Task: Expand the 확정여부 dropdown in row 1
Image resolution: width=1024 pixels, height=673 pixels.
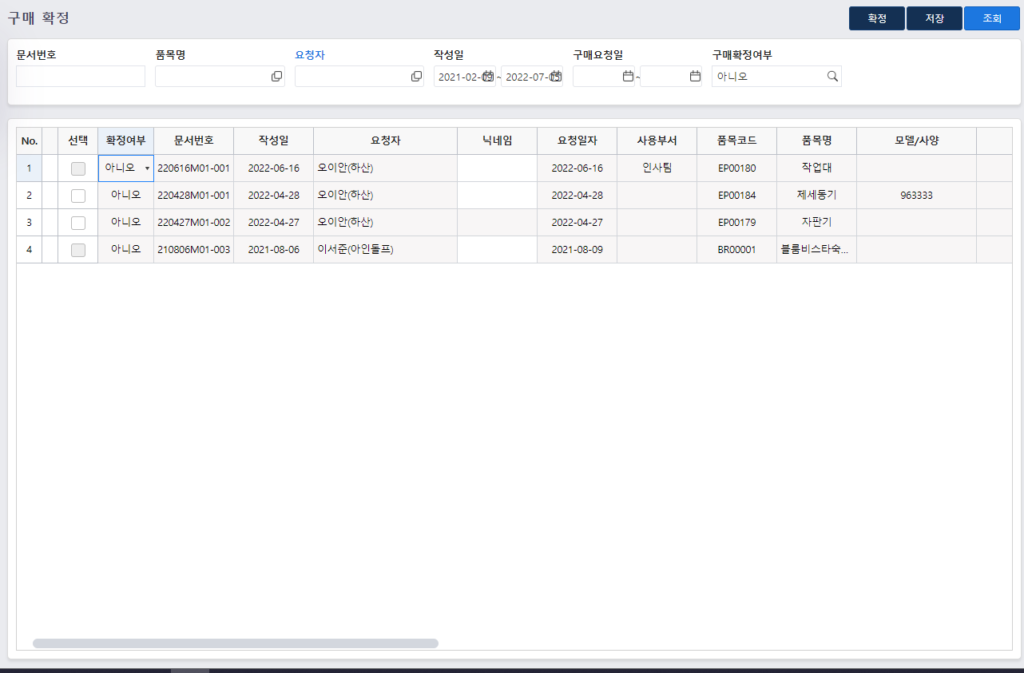Action: [147, 169]
